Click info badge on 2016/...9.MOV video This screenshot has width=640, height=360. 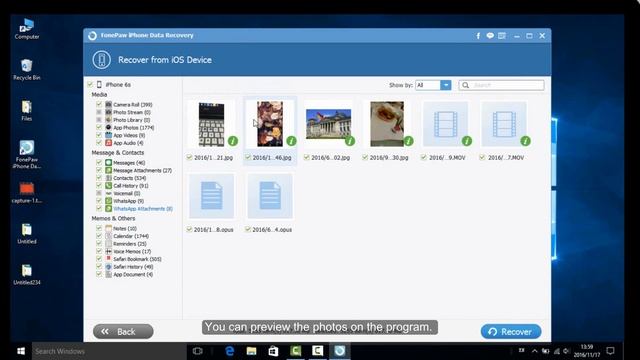pyautogui.click(x=467, y=141)
